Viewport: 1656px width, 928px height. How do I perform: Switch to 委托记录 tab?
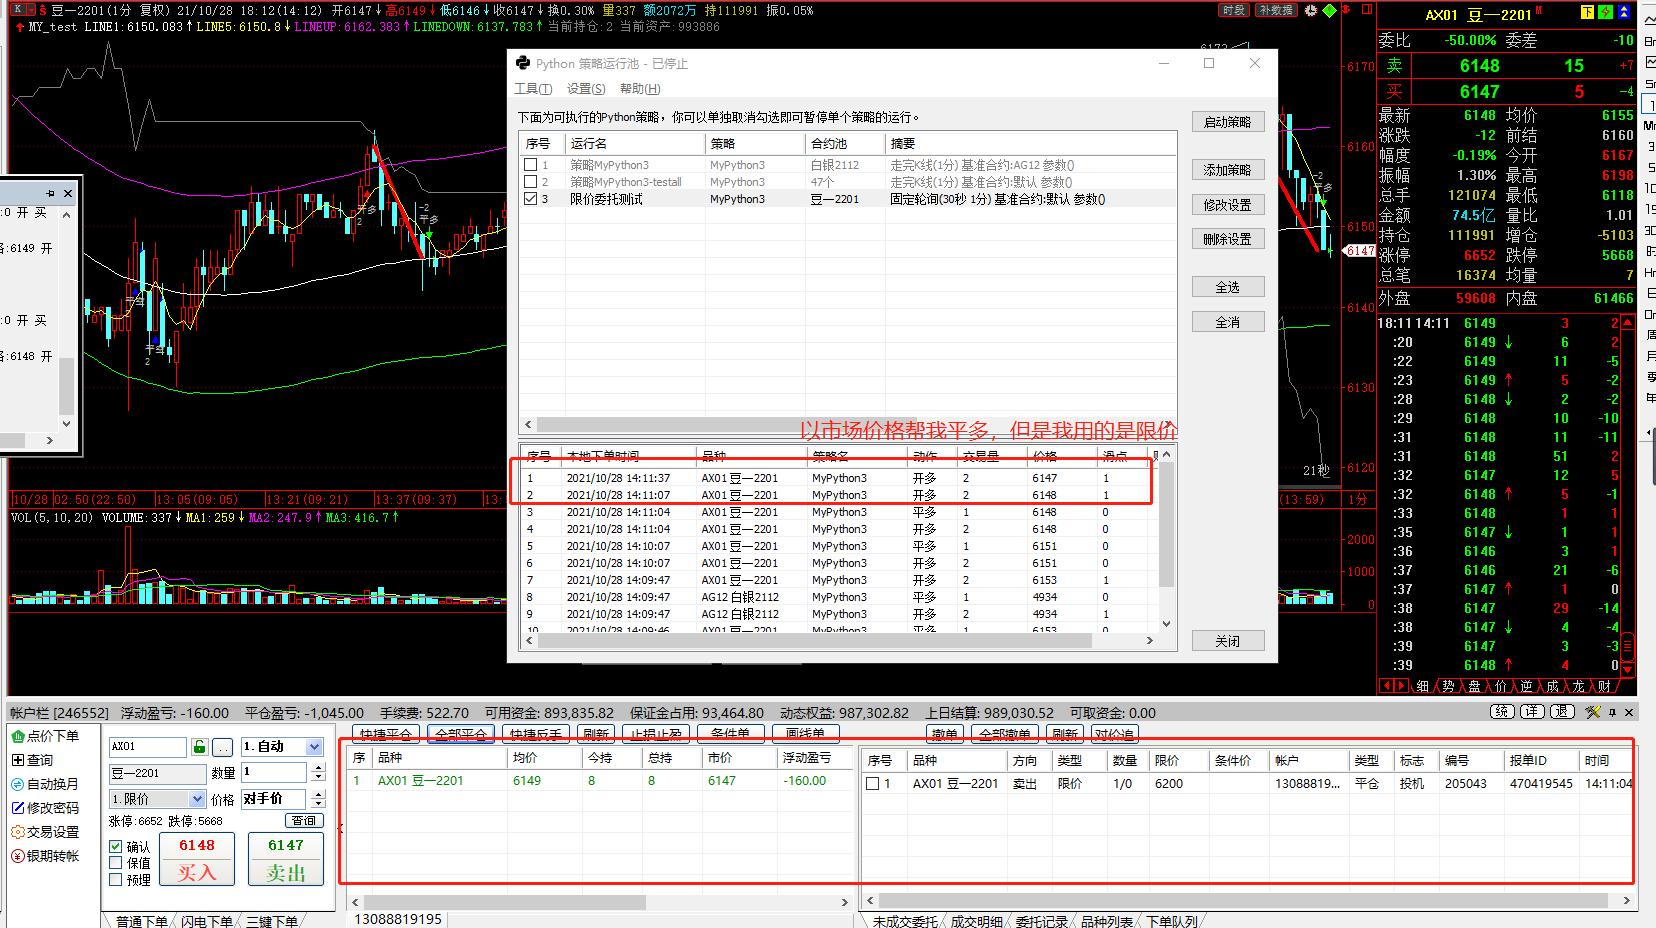point(1041,921)
